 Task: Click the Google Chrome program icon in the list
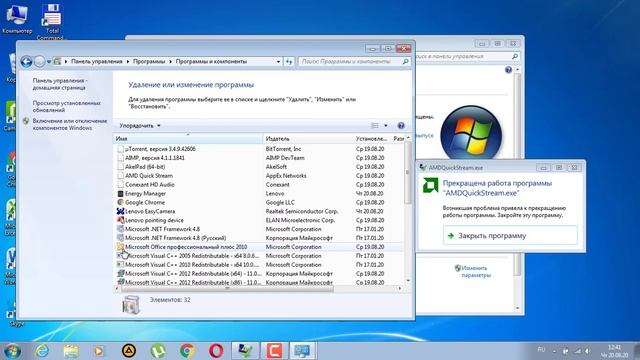click(120, 202)
